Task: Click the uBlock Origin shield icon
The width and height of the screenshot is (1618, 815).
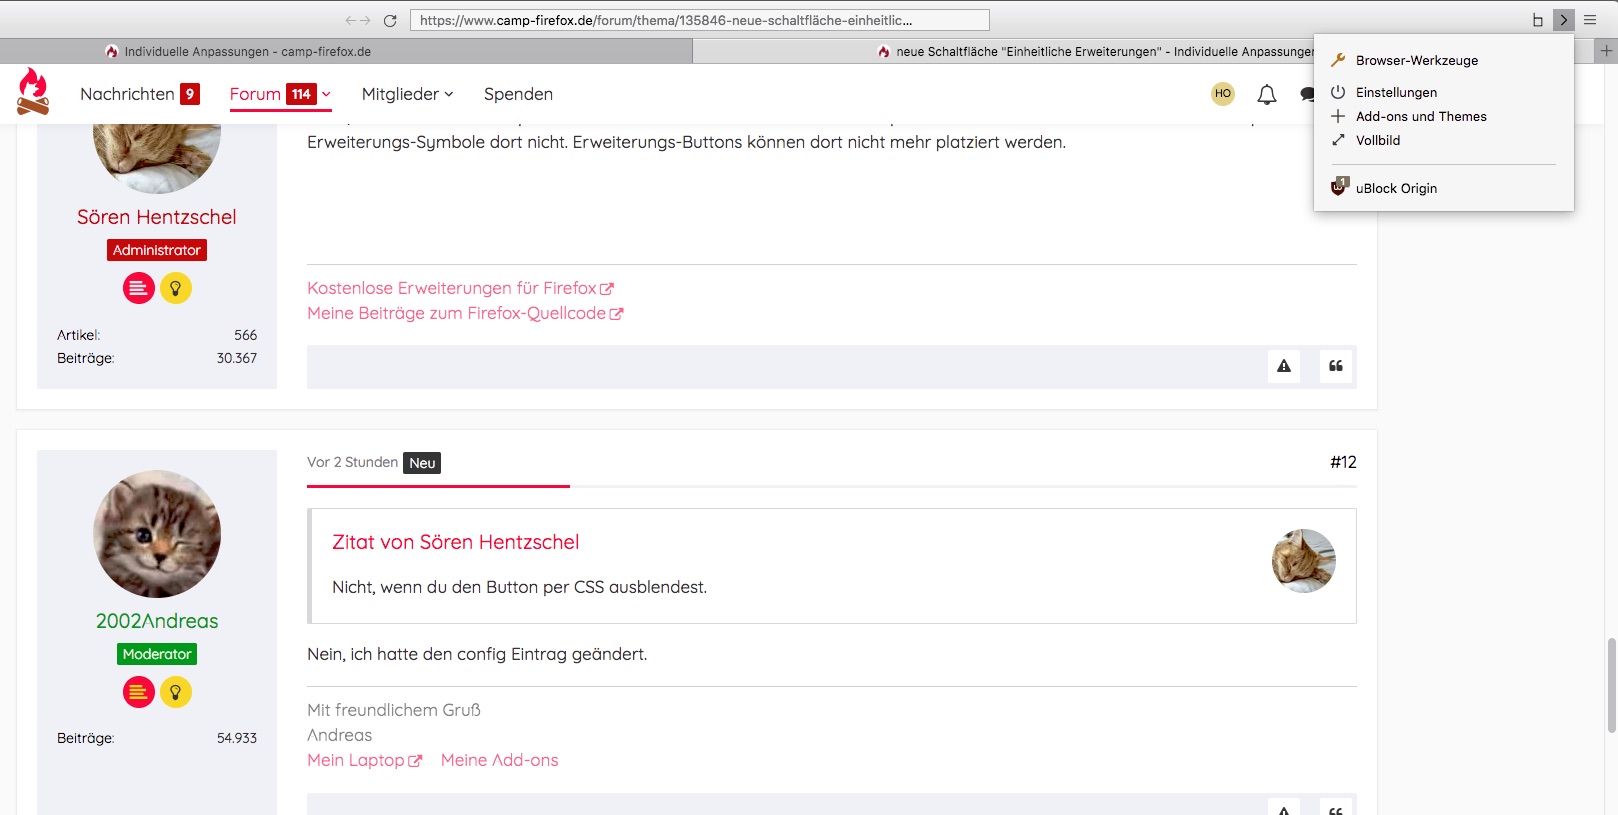Action: click(x=1340, y=187)
